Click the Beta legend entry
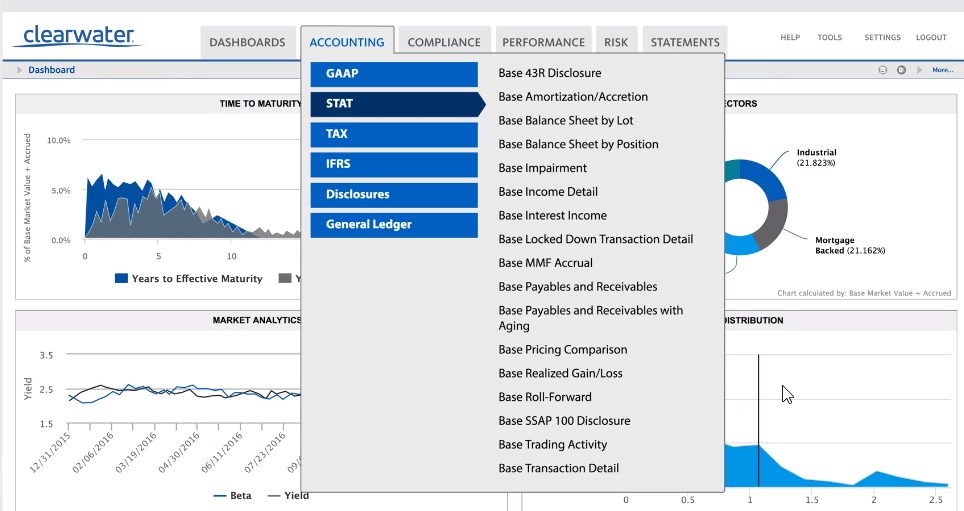The height and width of the screenshot is (511, 964). coord(232,496)
